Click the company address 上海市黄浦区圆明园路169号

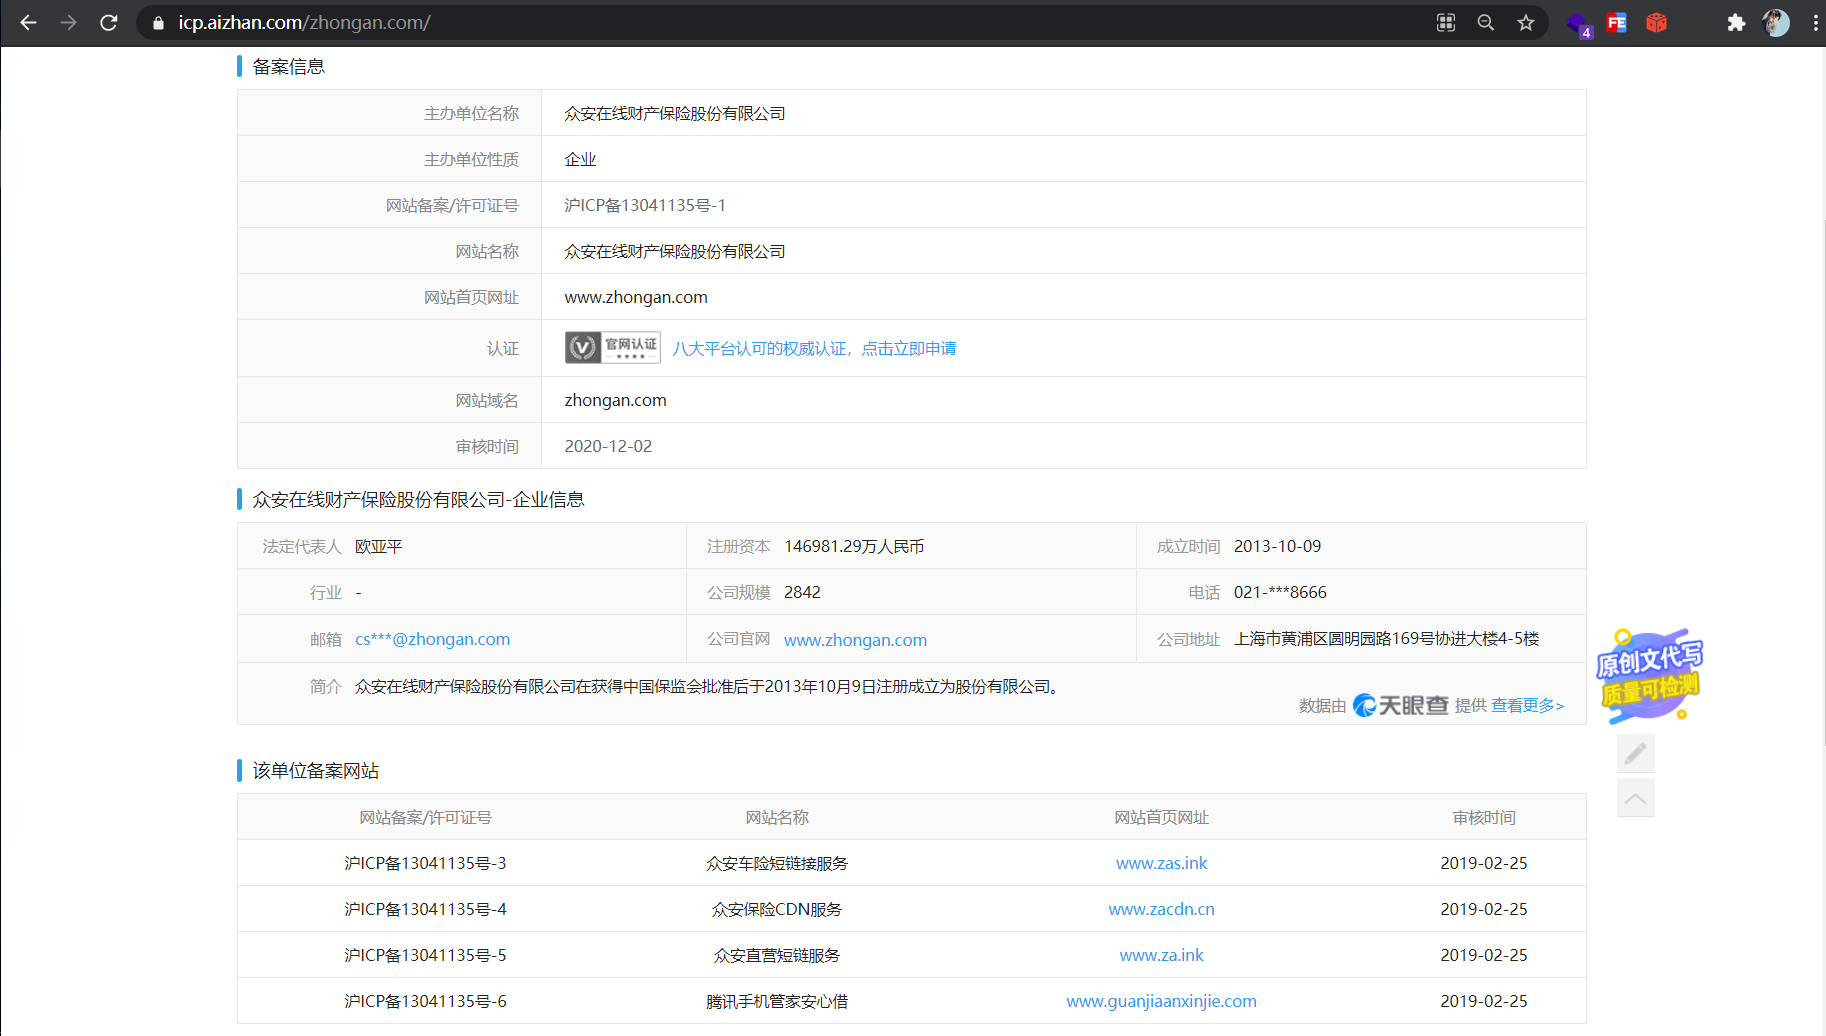click(x=1386, y=638)
